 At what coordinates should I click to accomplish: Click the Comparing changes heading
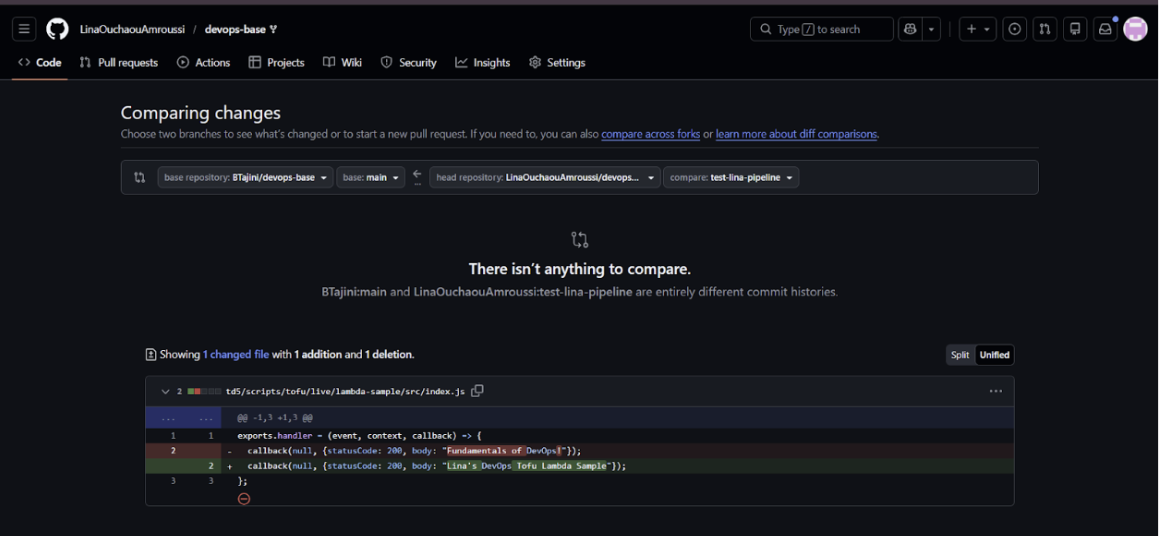click(x=201, y=113)
